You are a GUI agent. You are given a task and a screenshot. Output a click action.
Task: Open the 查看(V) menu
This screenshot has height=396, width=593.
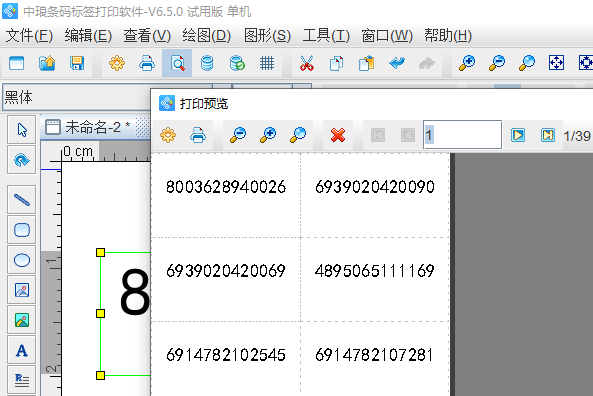click(x=147, y=36)
